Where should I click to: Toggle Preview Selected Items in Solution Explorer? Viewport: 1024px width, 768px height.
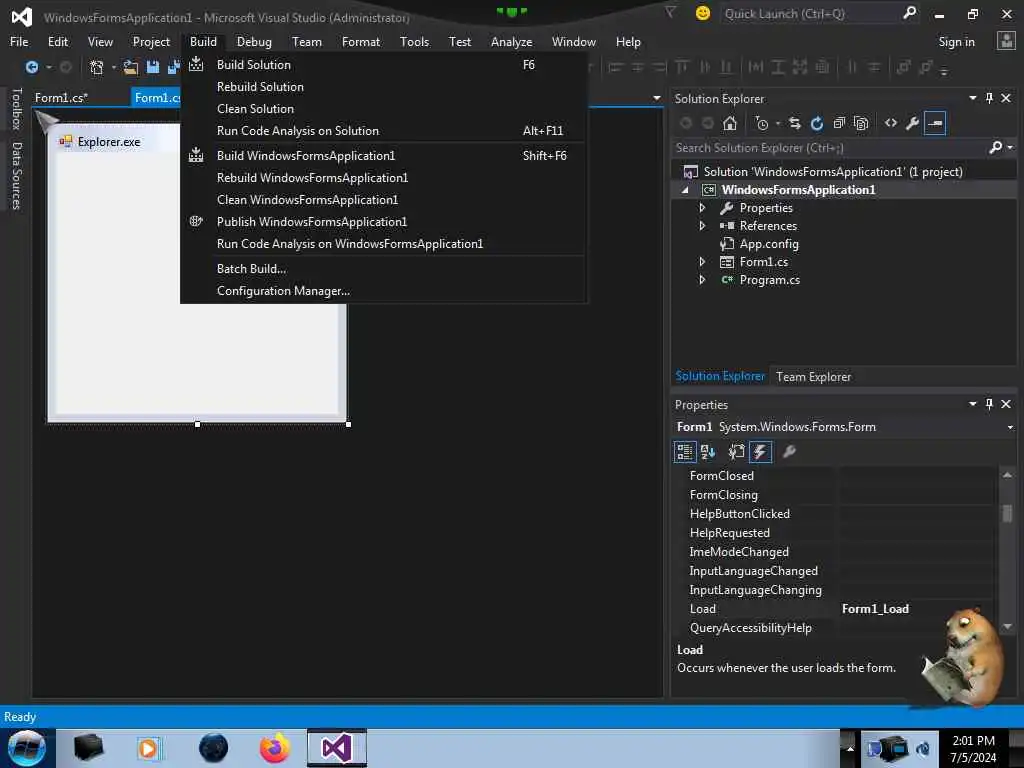pyautogui.click(x=935, y=123)
